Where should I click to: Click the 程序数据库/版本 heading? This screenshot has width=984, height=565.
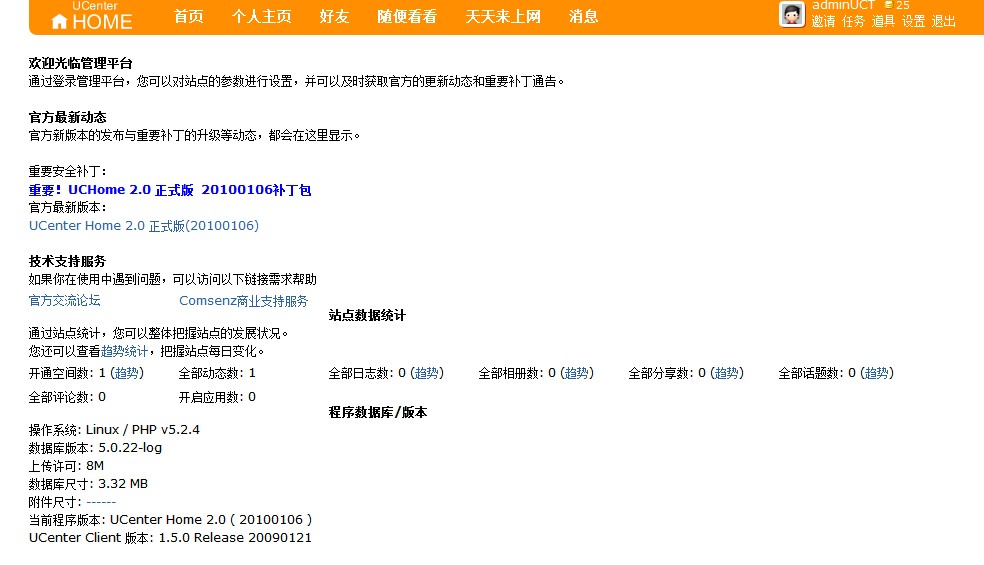coord(378,412)
